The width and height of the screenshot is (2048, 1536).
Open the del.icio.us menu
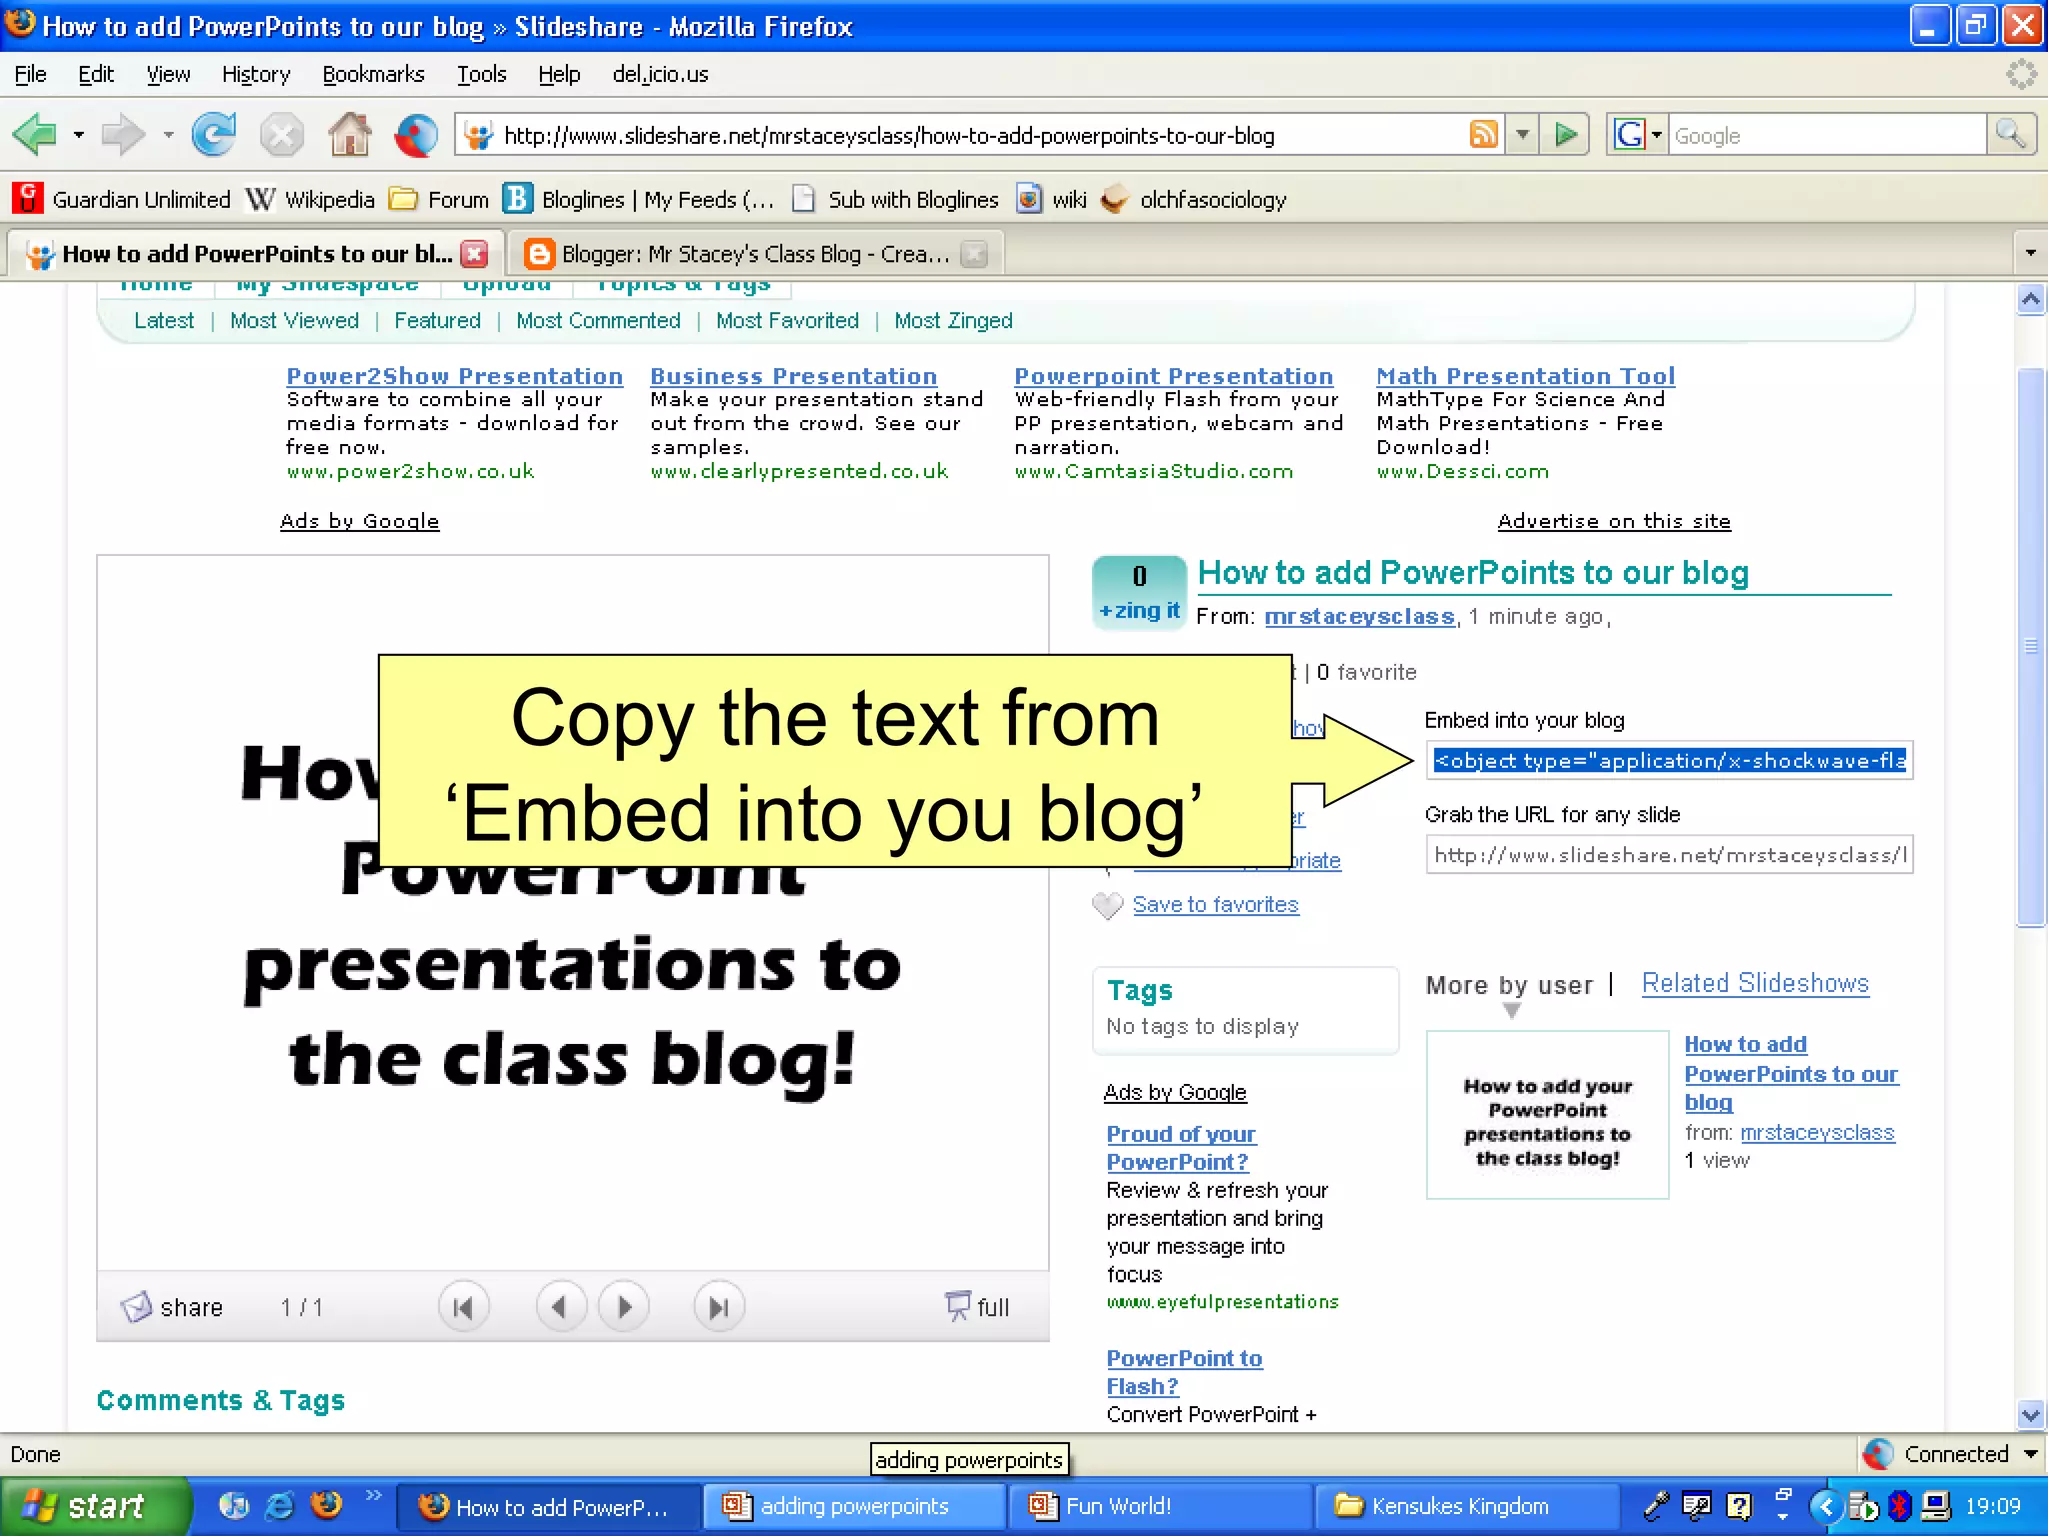660,74
